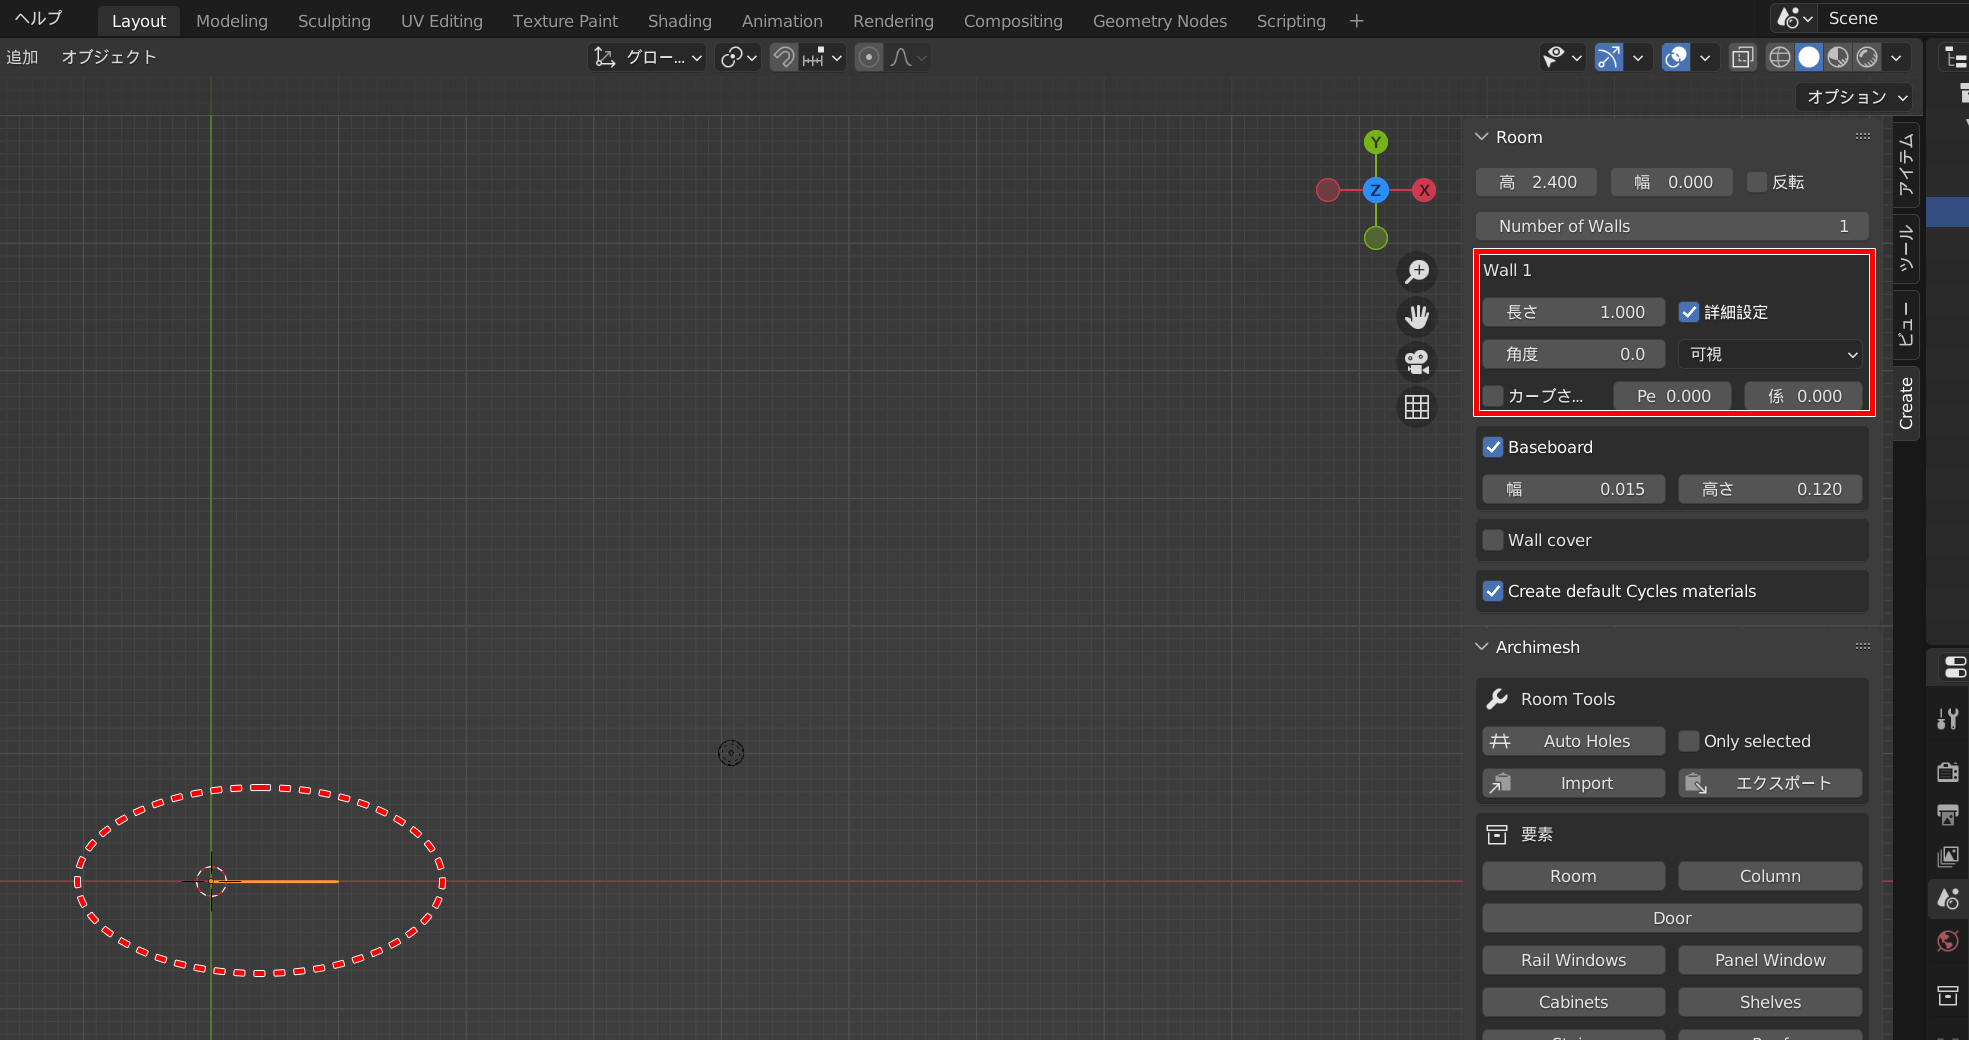Enable snapping magnet icon
The height and width of the screenshot is (1040, 1969).
click(784, 58)
